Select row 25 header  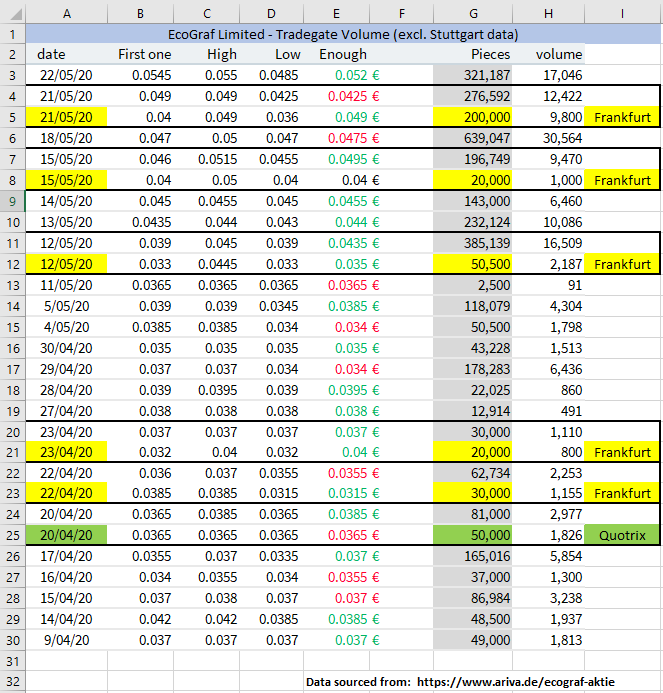click(x=12, y=535)
